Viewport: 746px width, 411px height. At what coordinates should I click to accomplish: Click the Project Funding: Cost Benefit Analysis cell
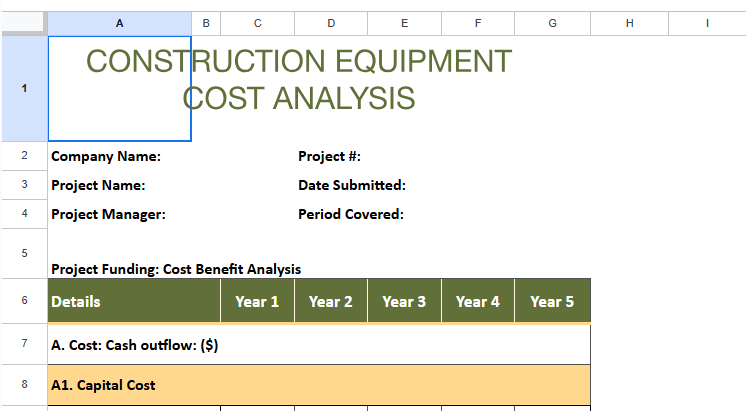(176, 269)
